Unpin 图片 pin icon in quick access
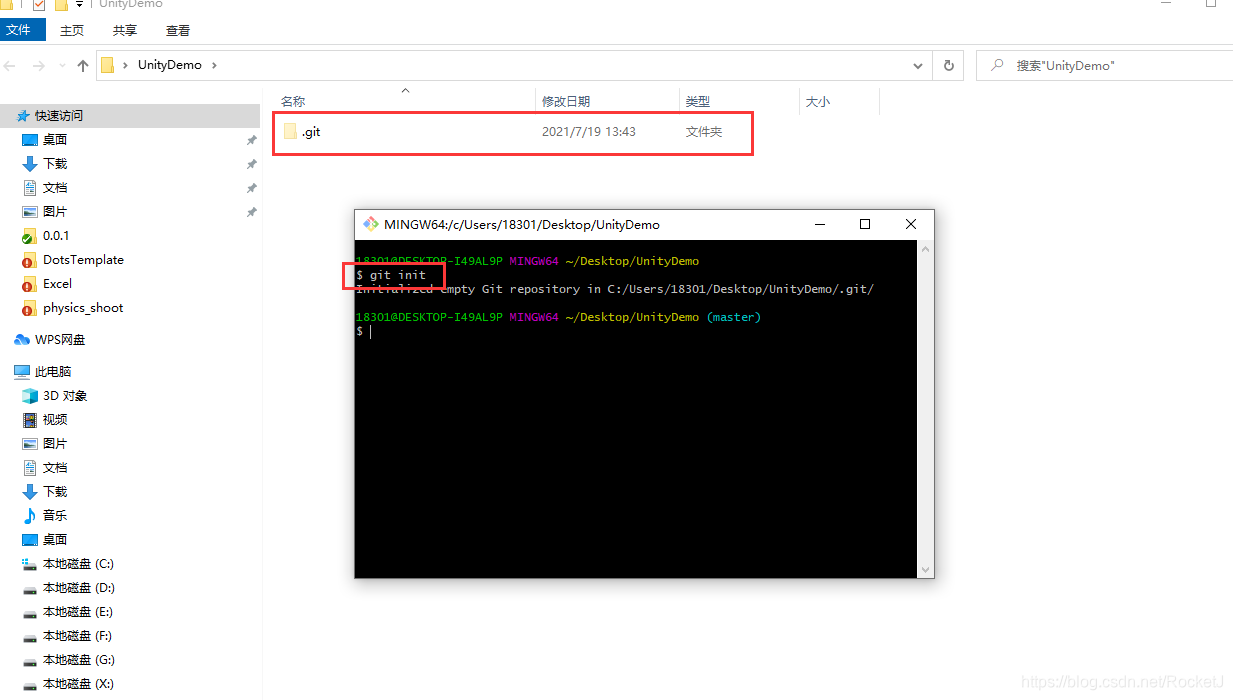This screenshot has height=700, width=1233. (x=251, y=212)
